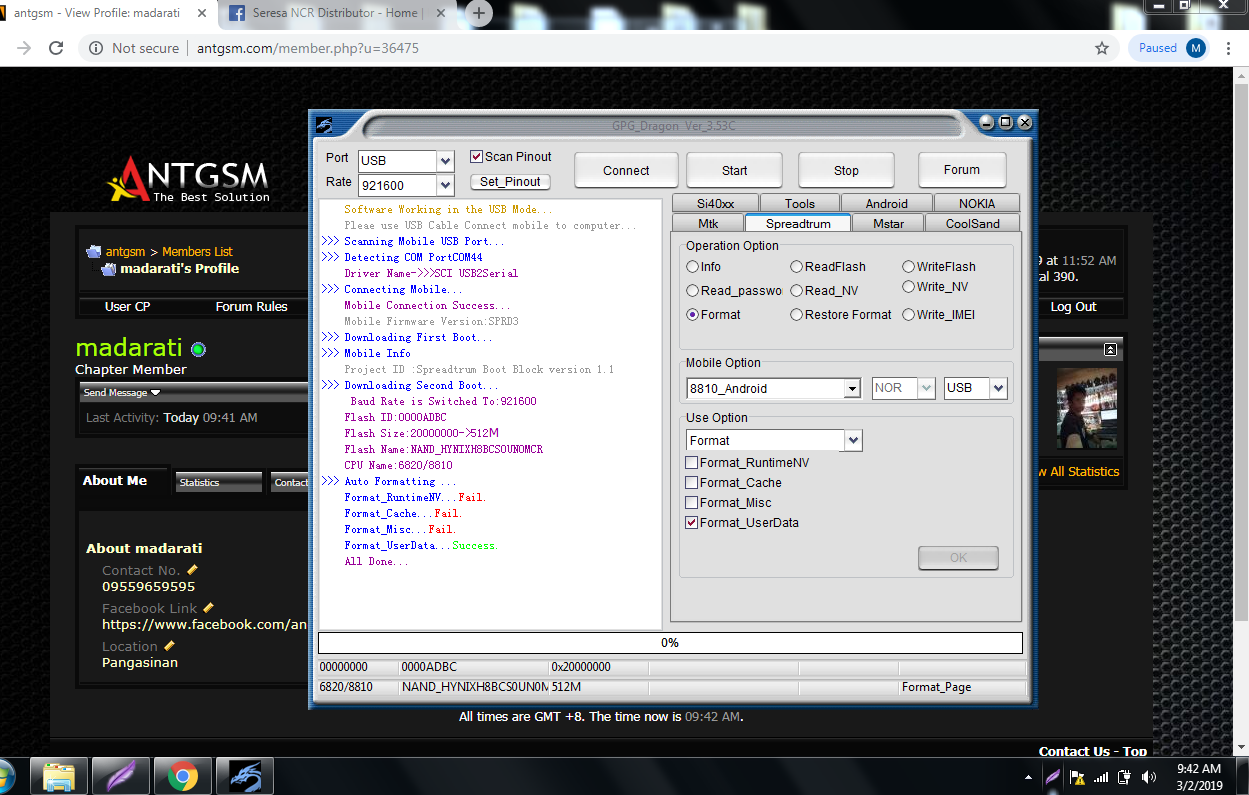Switch to the Tools tab
The height and width of the screenshot is (795, 1249).
(800, 204)
